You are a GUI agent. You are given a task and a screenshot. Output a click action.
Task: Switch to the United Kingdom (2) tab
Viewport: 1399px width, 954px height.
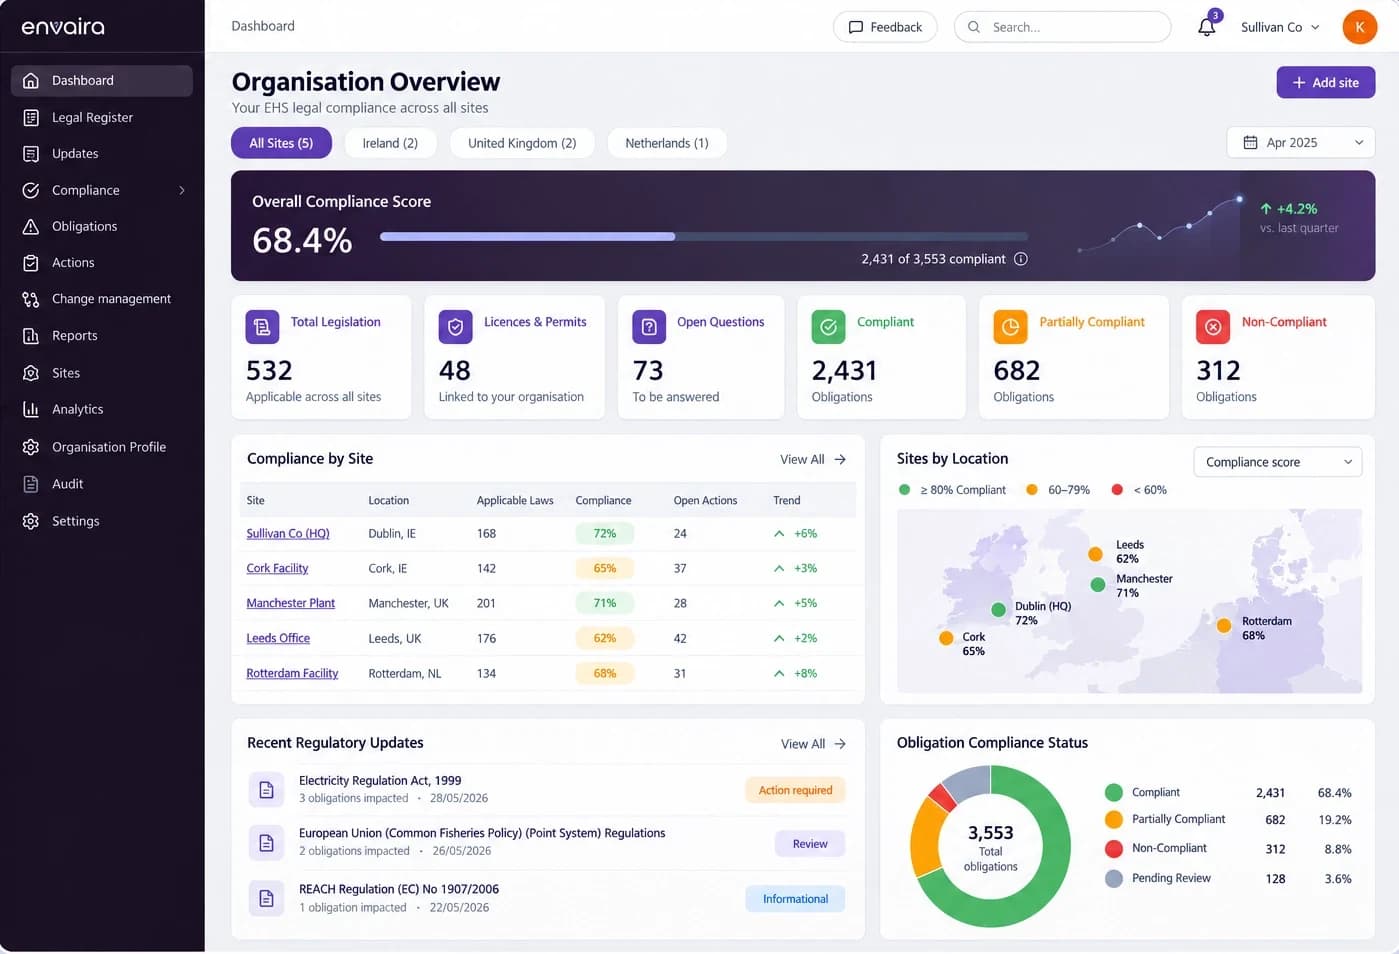(x=522, y=143)
